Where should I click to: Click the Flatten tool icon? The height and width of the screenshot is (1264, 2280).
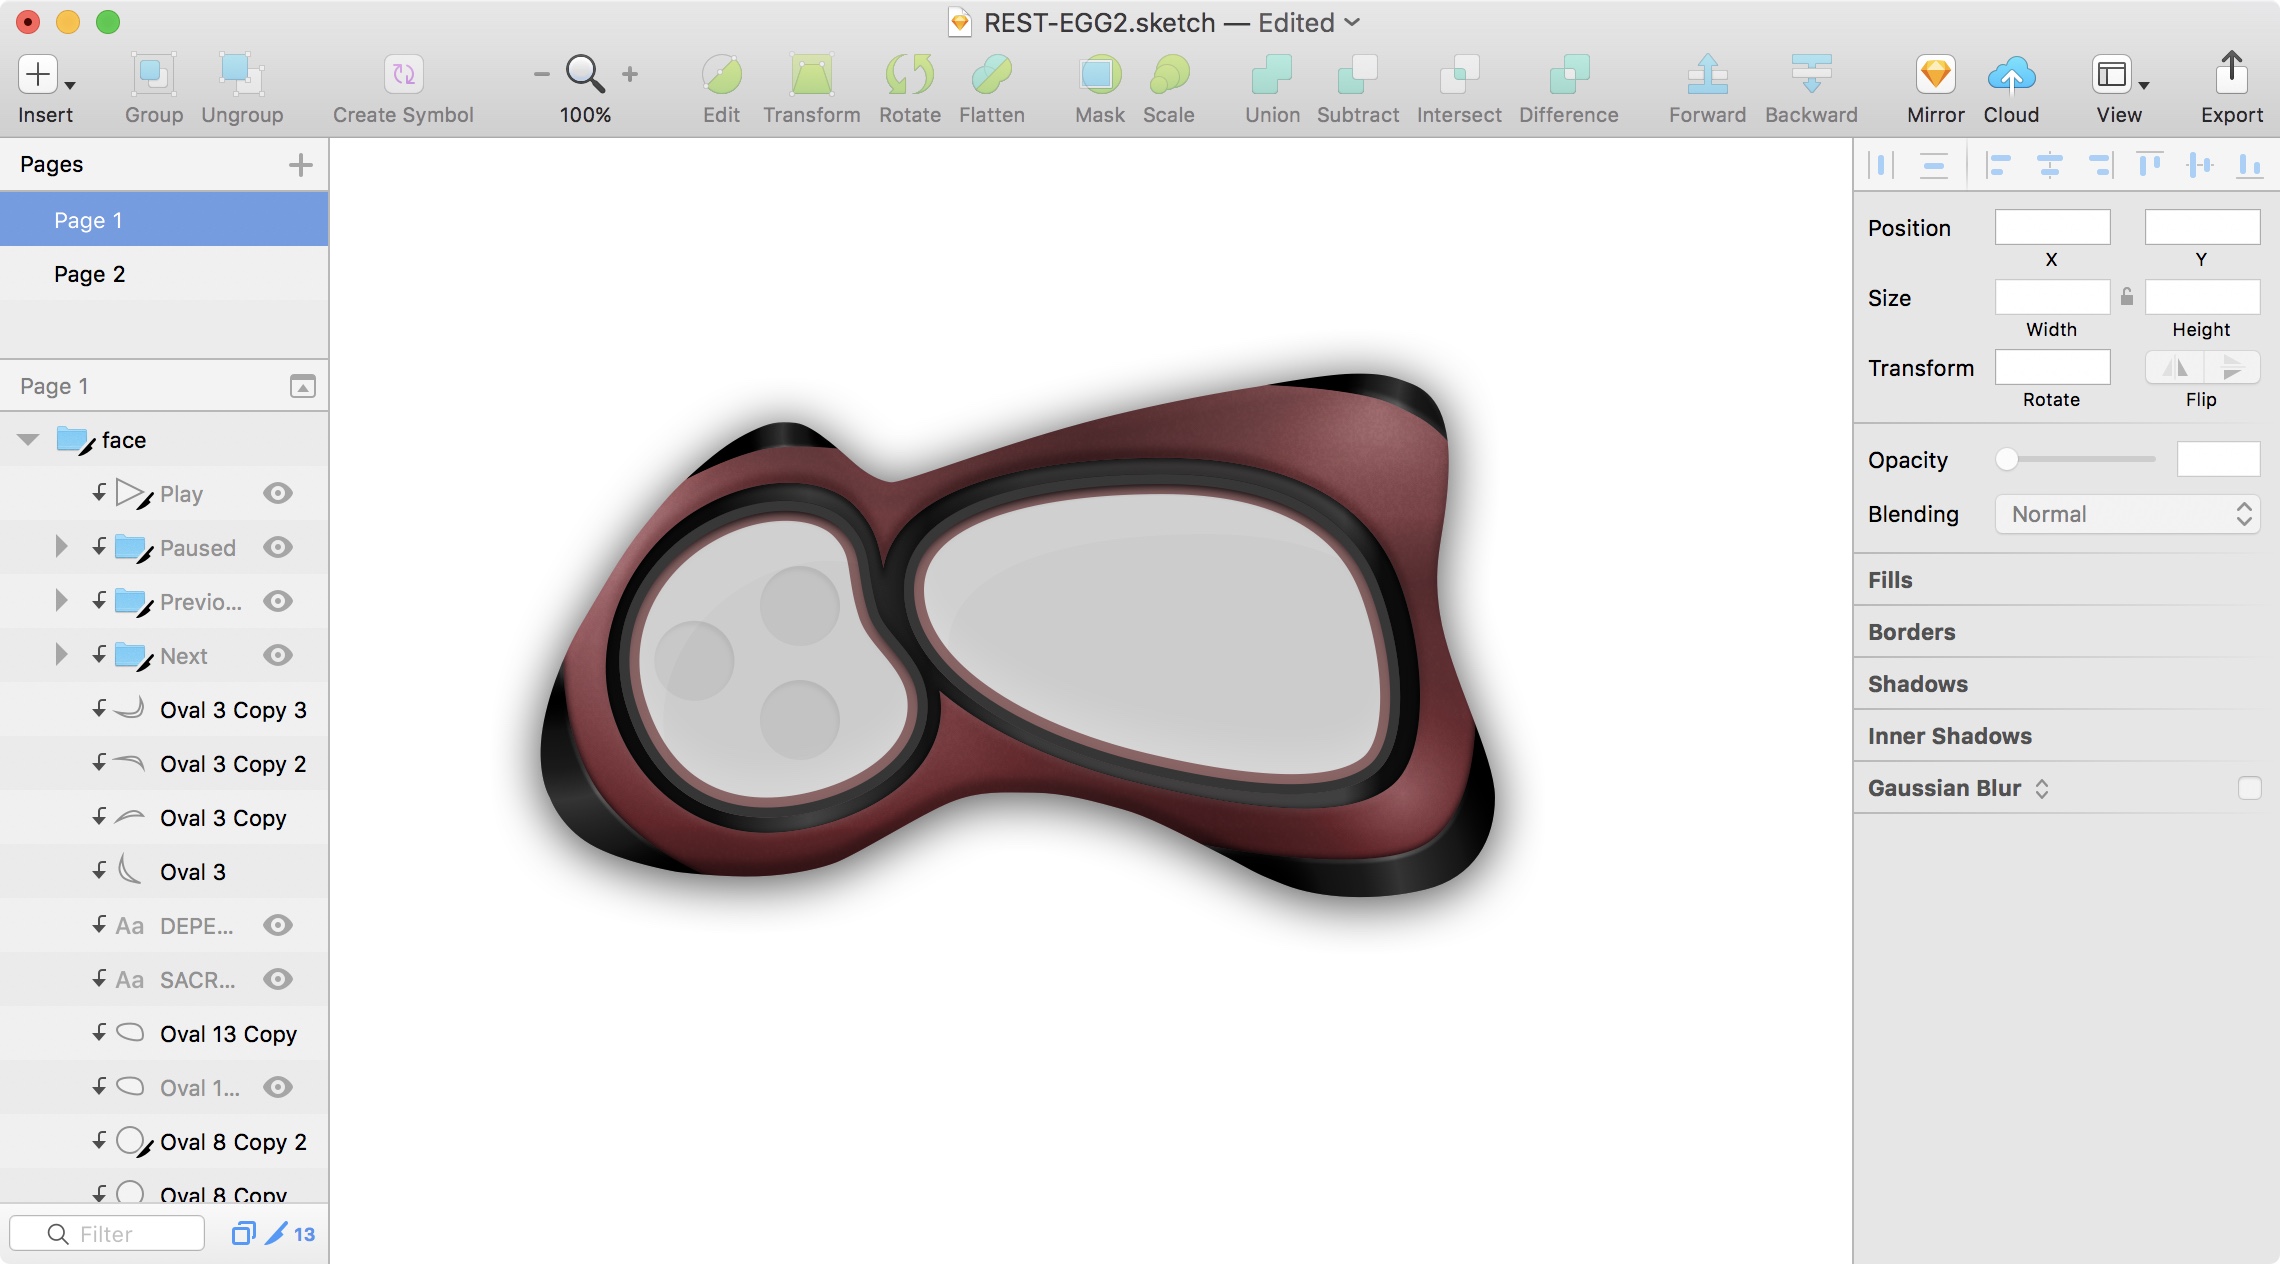pyautogui.click(x=991, y=75)
